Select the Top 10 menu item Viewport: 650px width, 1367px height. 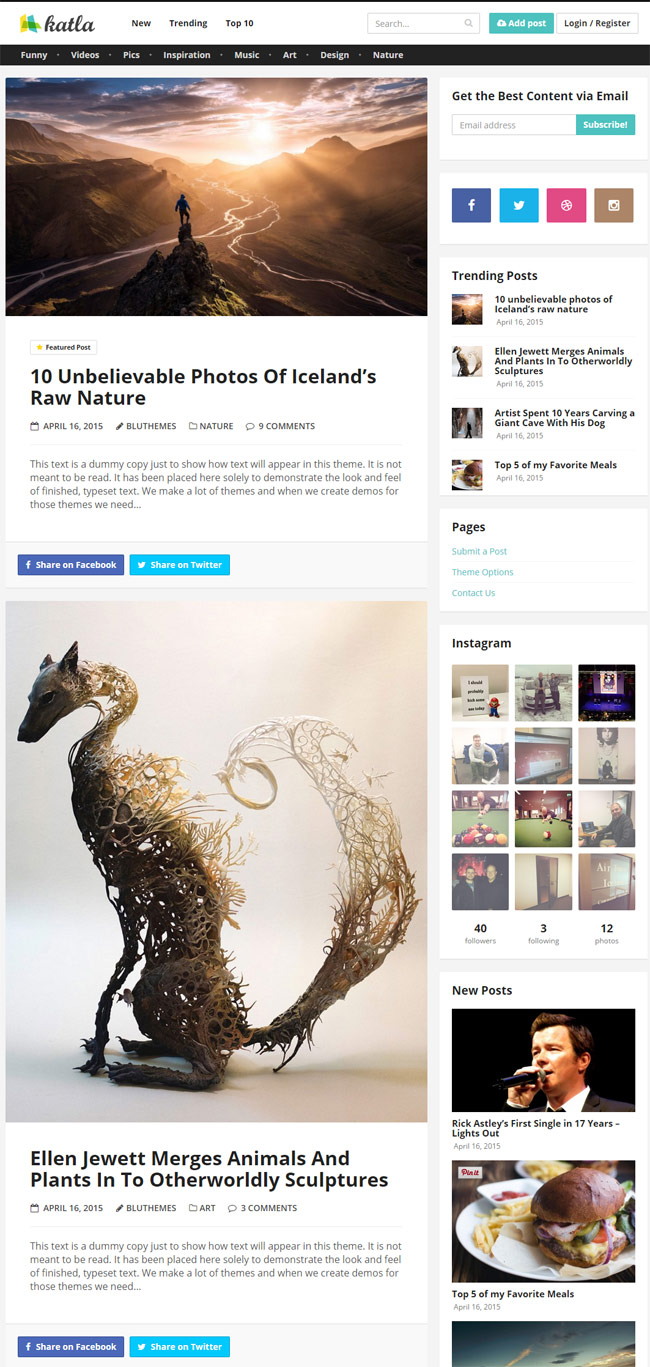pyautogui.click(x=239, y=23)
